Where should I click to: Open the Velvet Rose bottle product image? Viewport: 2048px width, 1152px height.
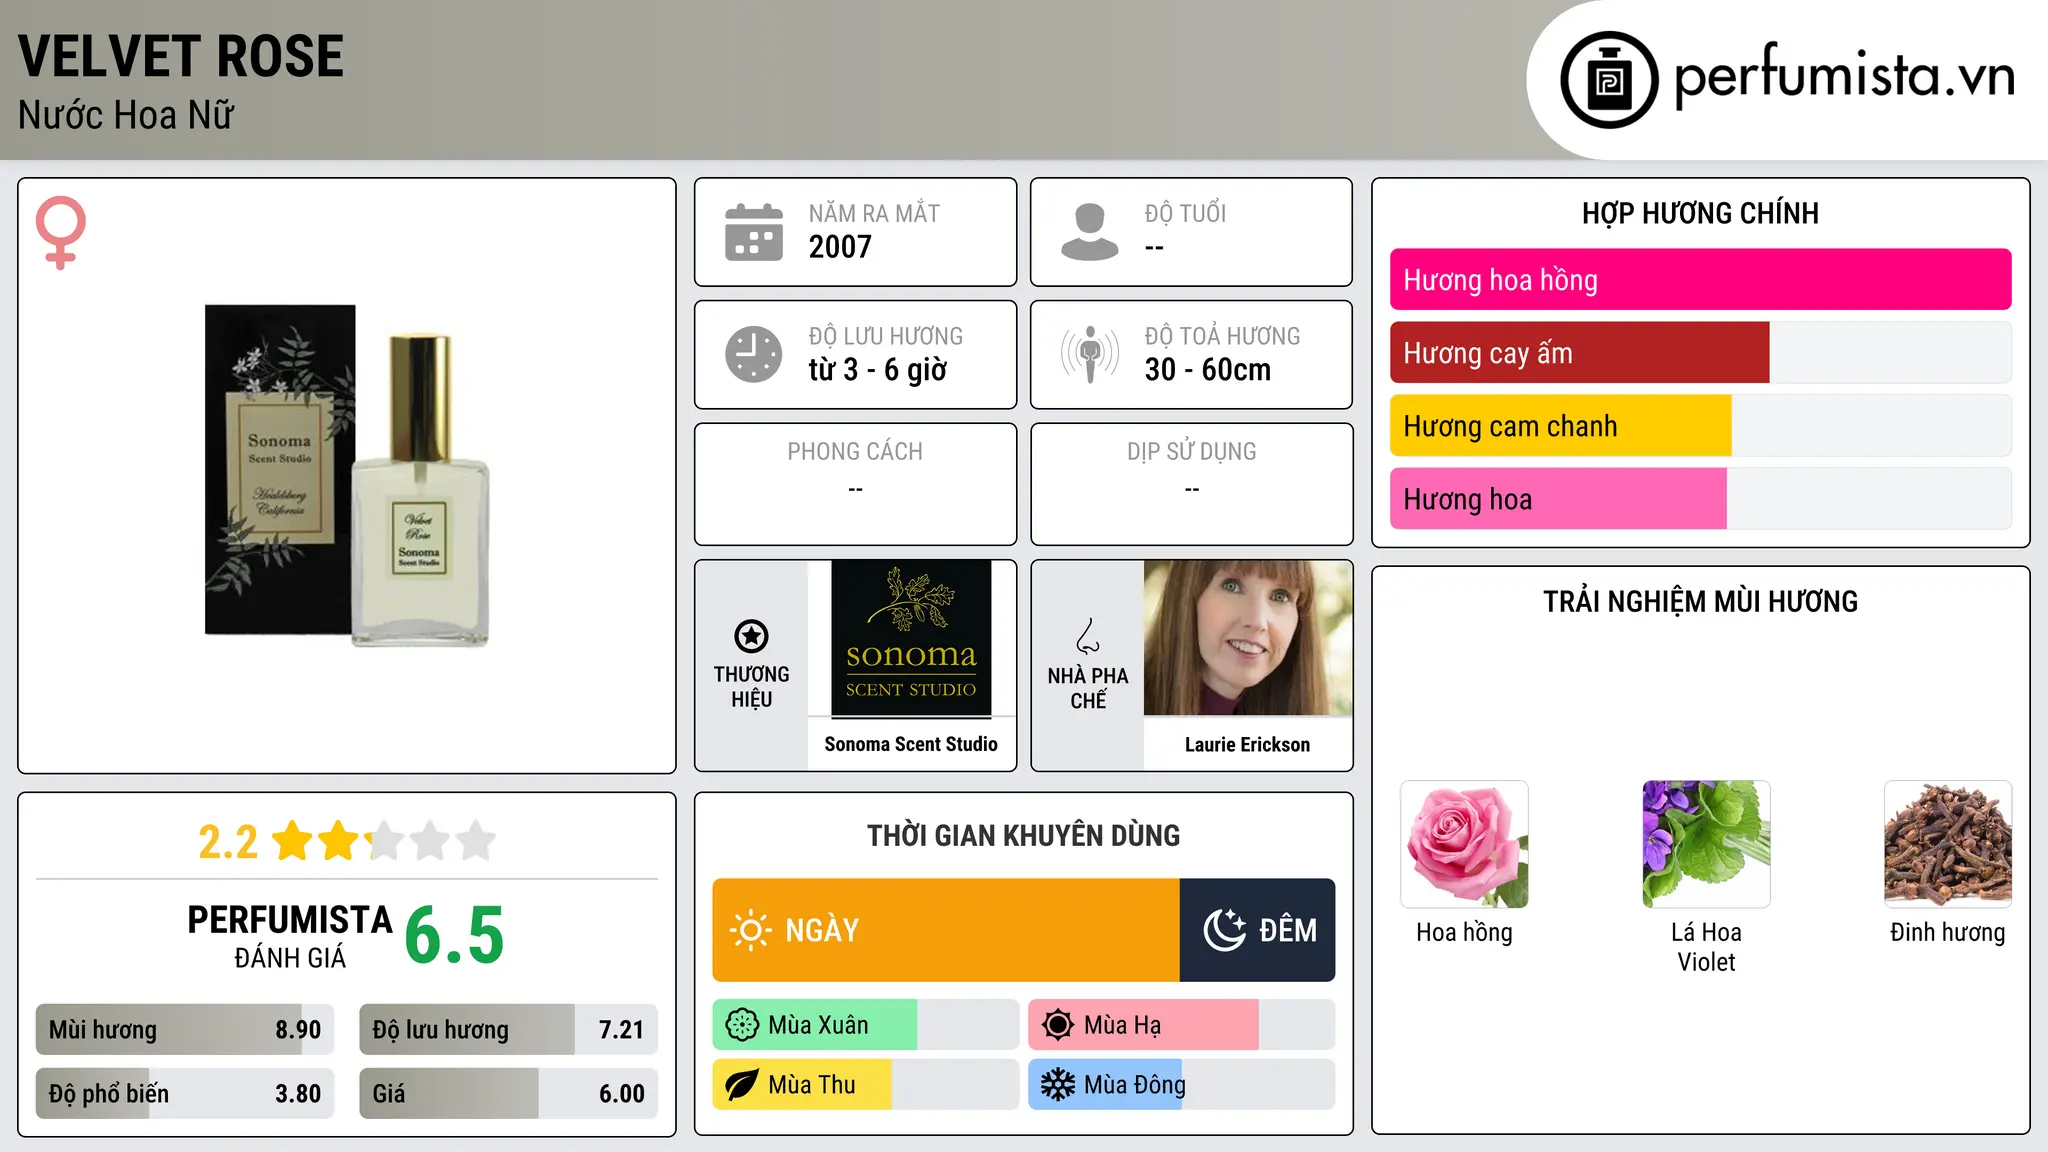pyautogui.click(x=347, y=476)
